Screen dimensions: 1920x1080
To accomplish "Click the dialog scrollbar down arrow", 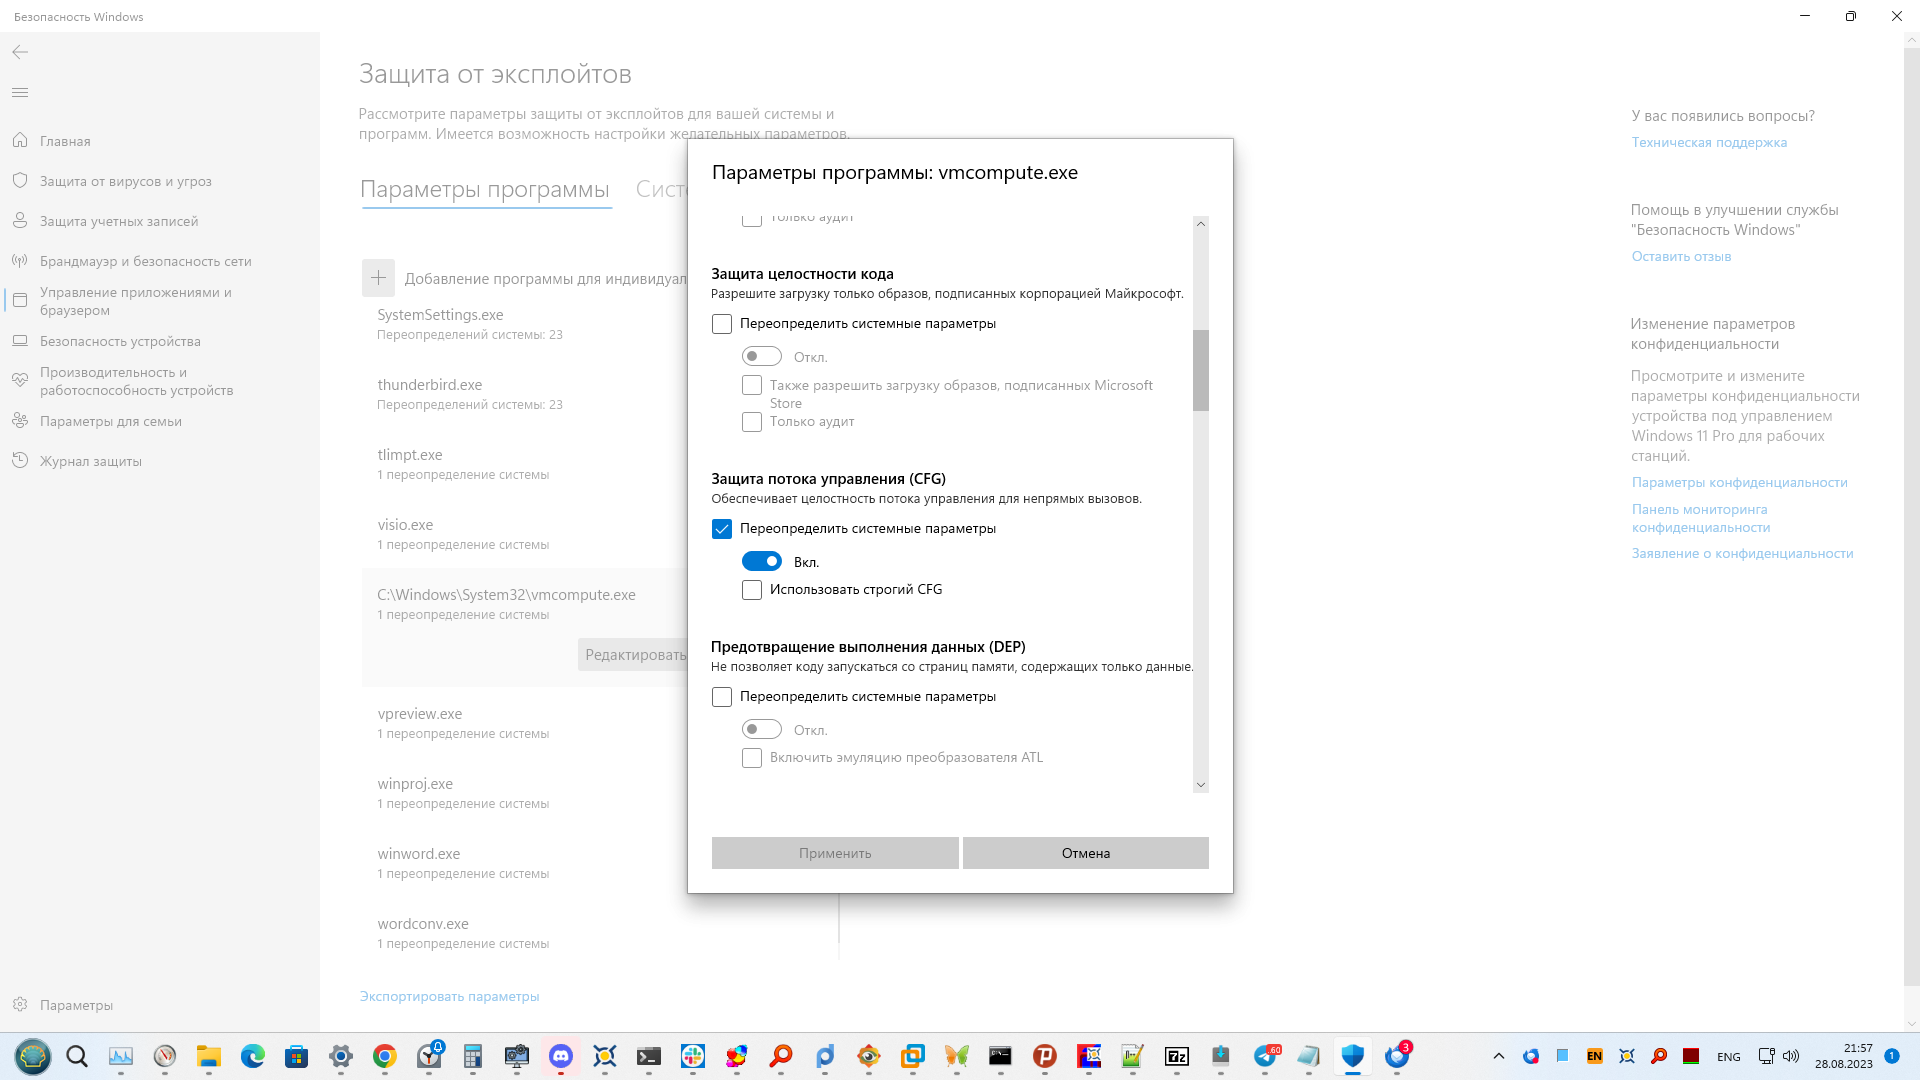I will point(1200,785).
